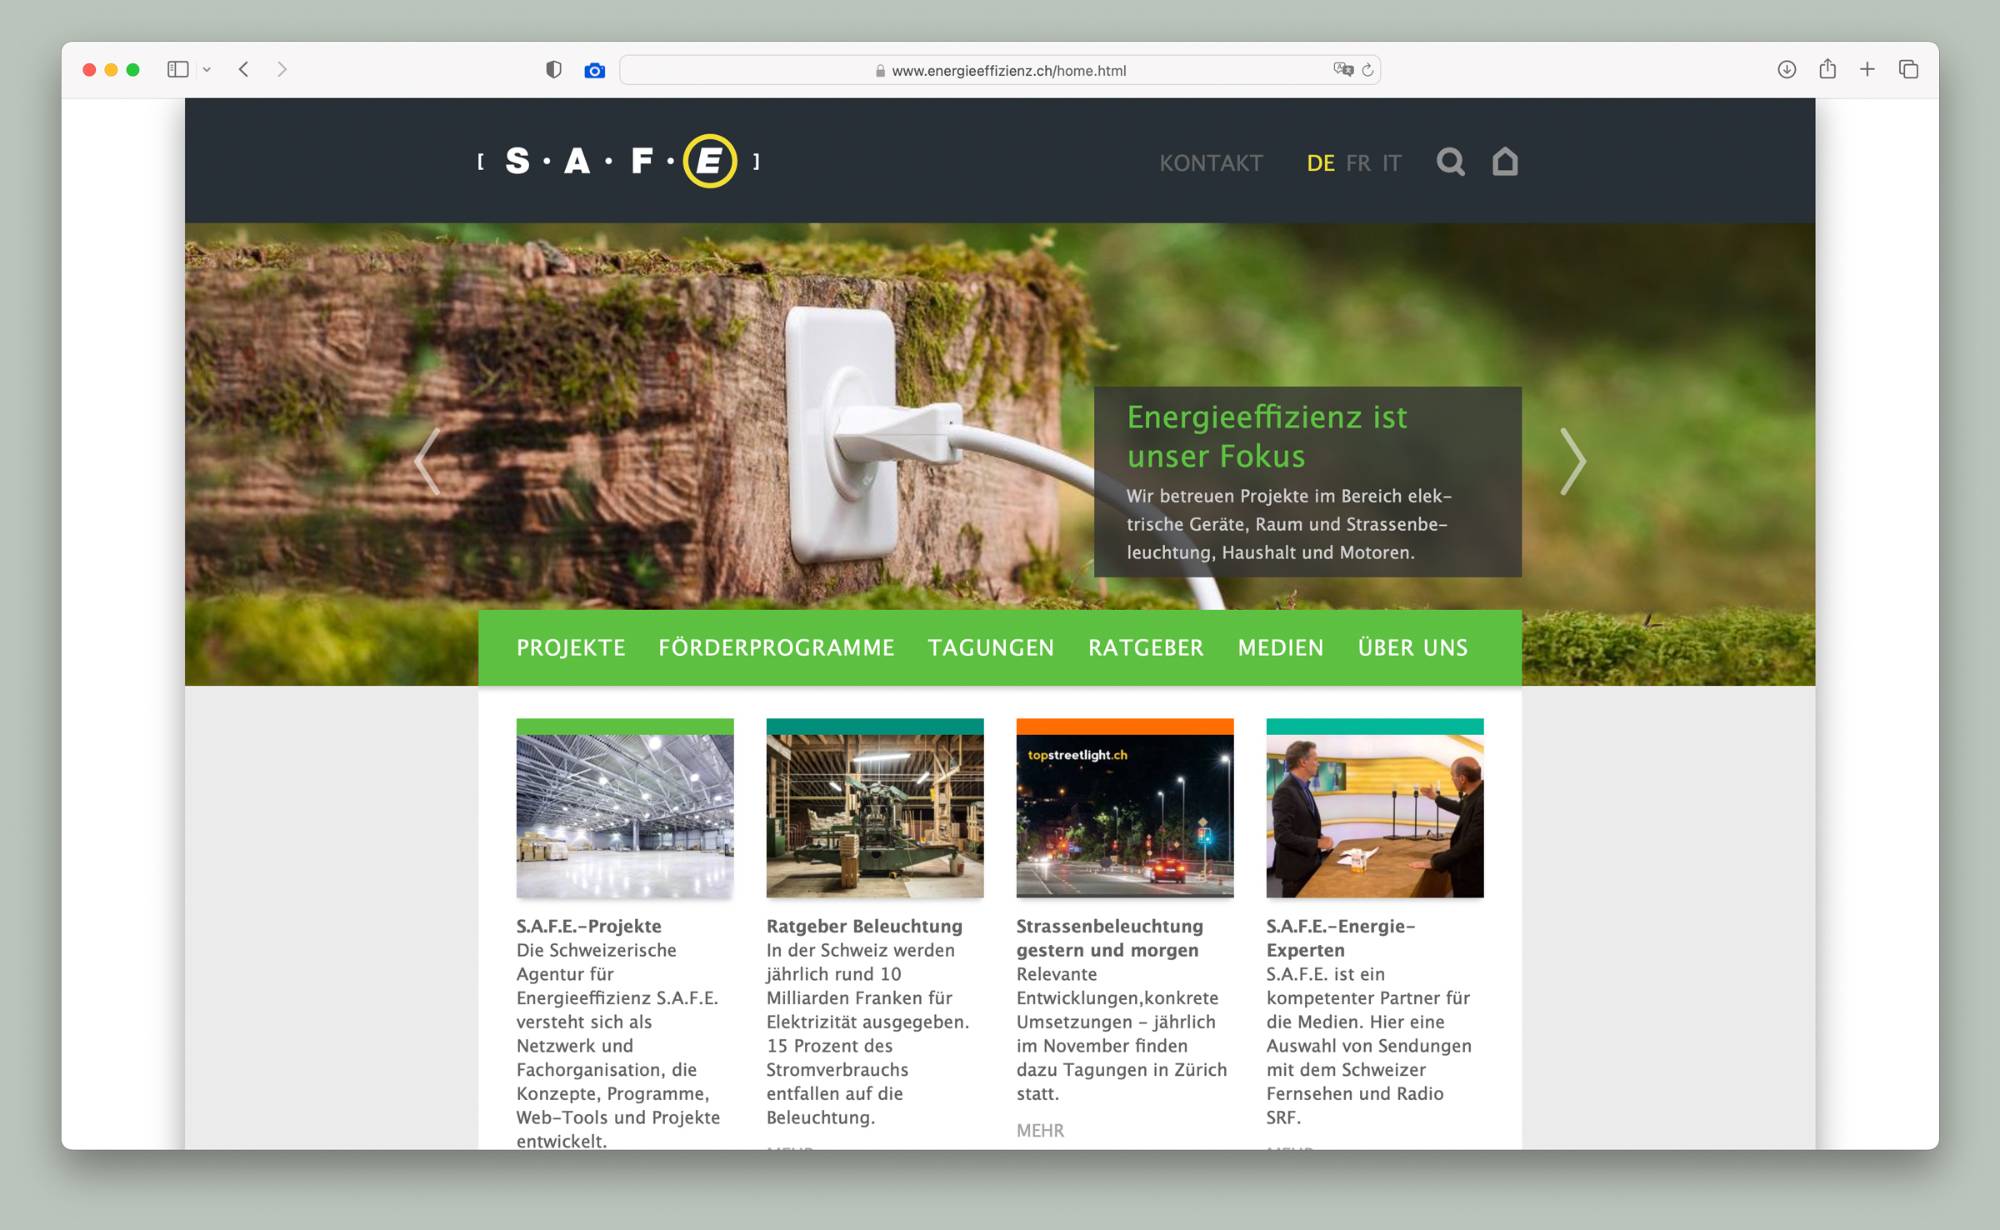Go forward with Safari forward arrow

[x=282, y=69]
